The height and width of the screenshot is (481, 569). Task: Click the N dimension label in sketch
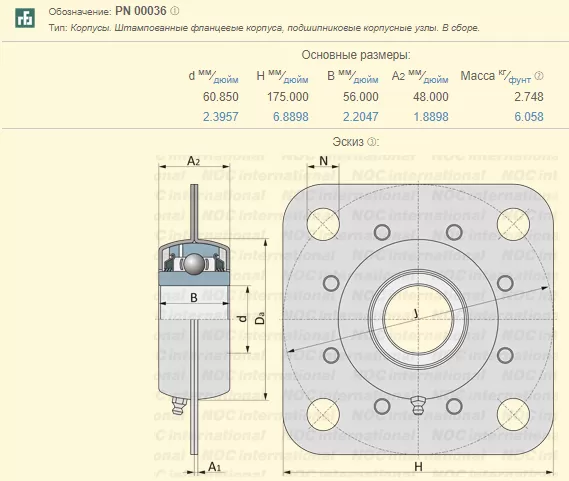coord(323,160)
